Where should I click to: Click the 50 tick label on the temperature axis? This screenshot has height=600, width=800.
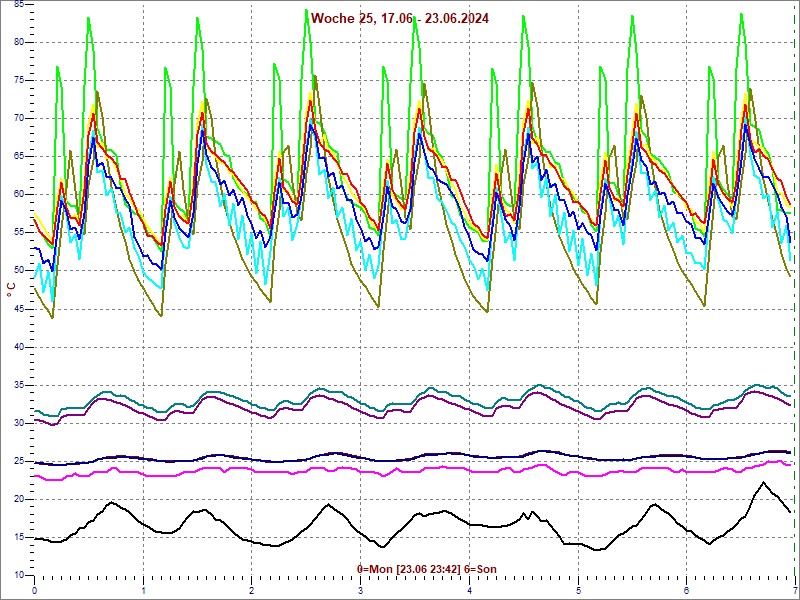[x=19, y=270]
